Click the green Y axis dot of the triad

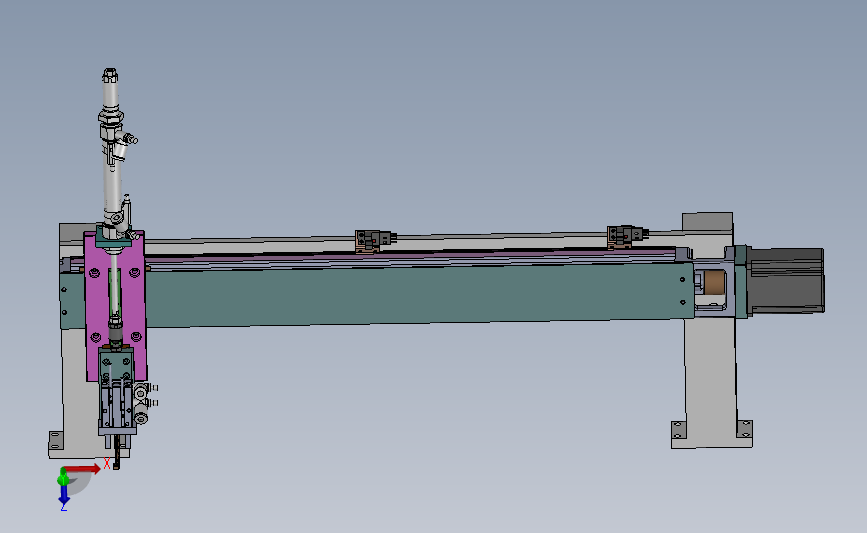click(x=63, y=477)
